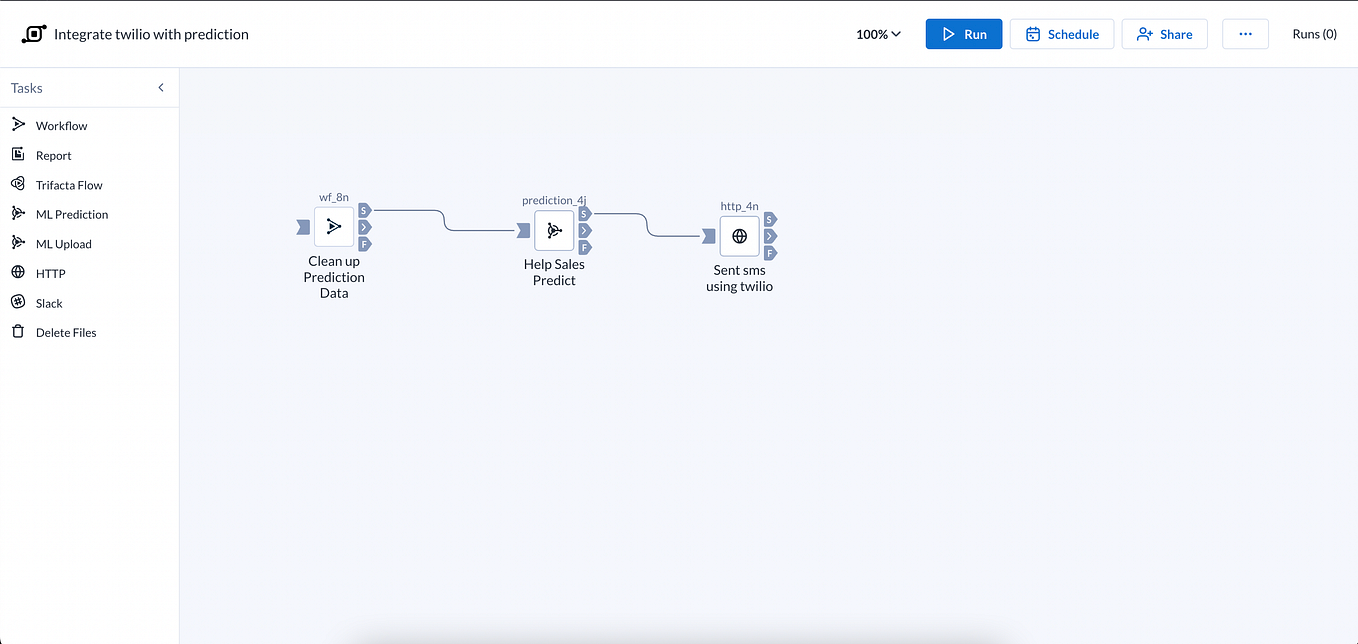
Task: Select the Trifacta Flow icon in the sidebar
Action: (x=19, y=184)
